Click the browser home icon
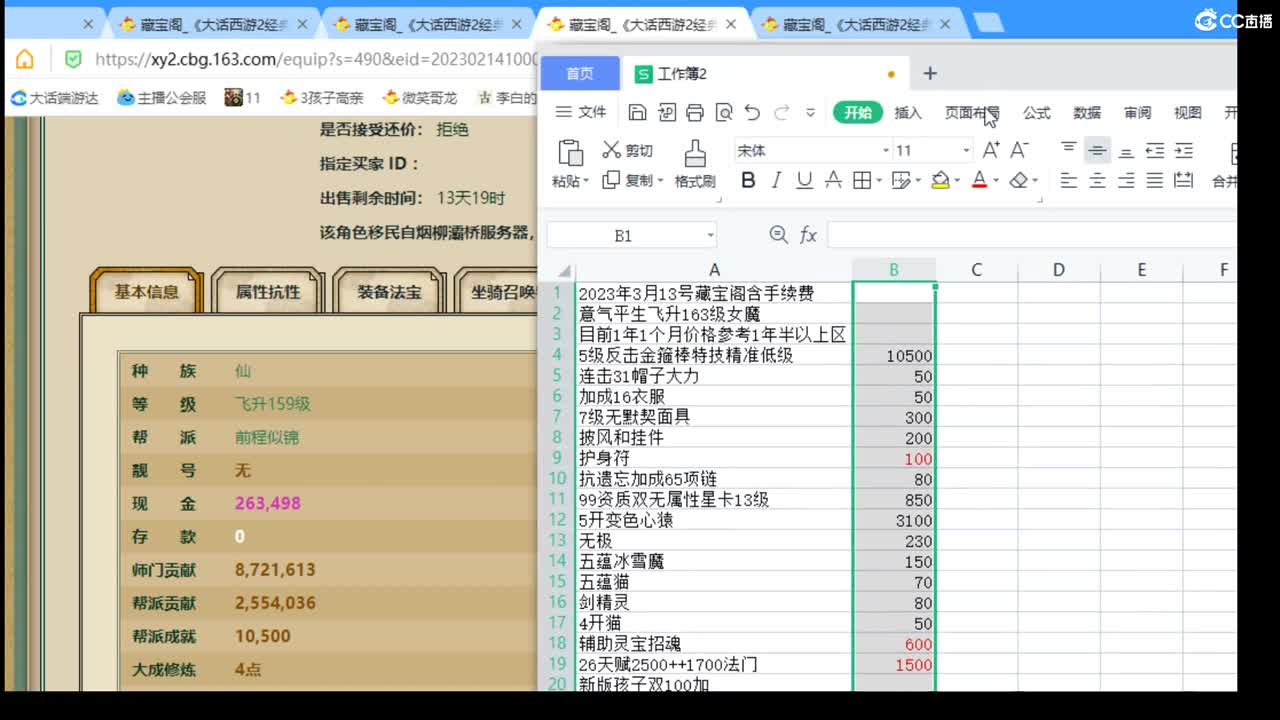Image resolution: width=1280 pixels, height=720 pixels. coord(25,59)
